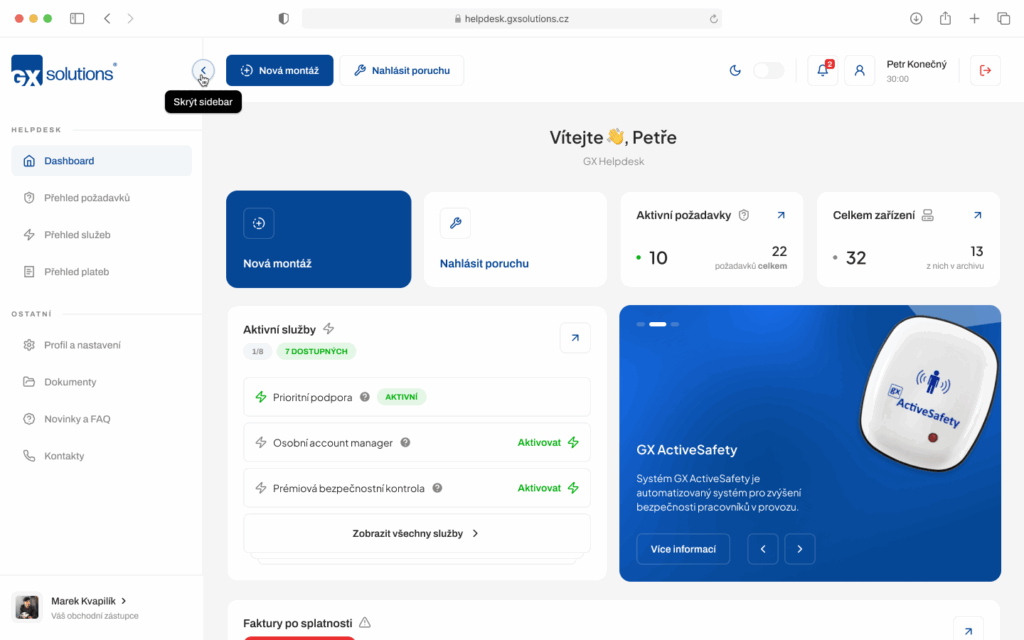Image resolution: width=1024 pixels, height=640 pixels.
Task: Click the user profile icon
Action: click(x=859, y=70)
